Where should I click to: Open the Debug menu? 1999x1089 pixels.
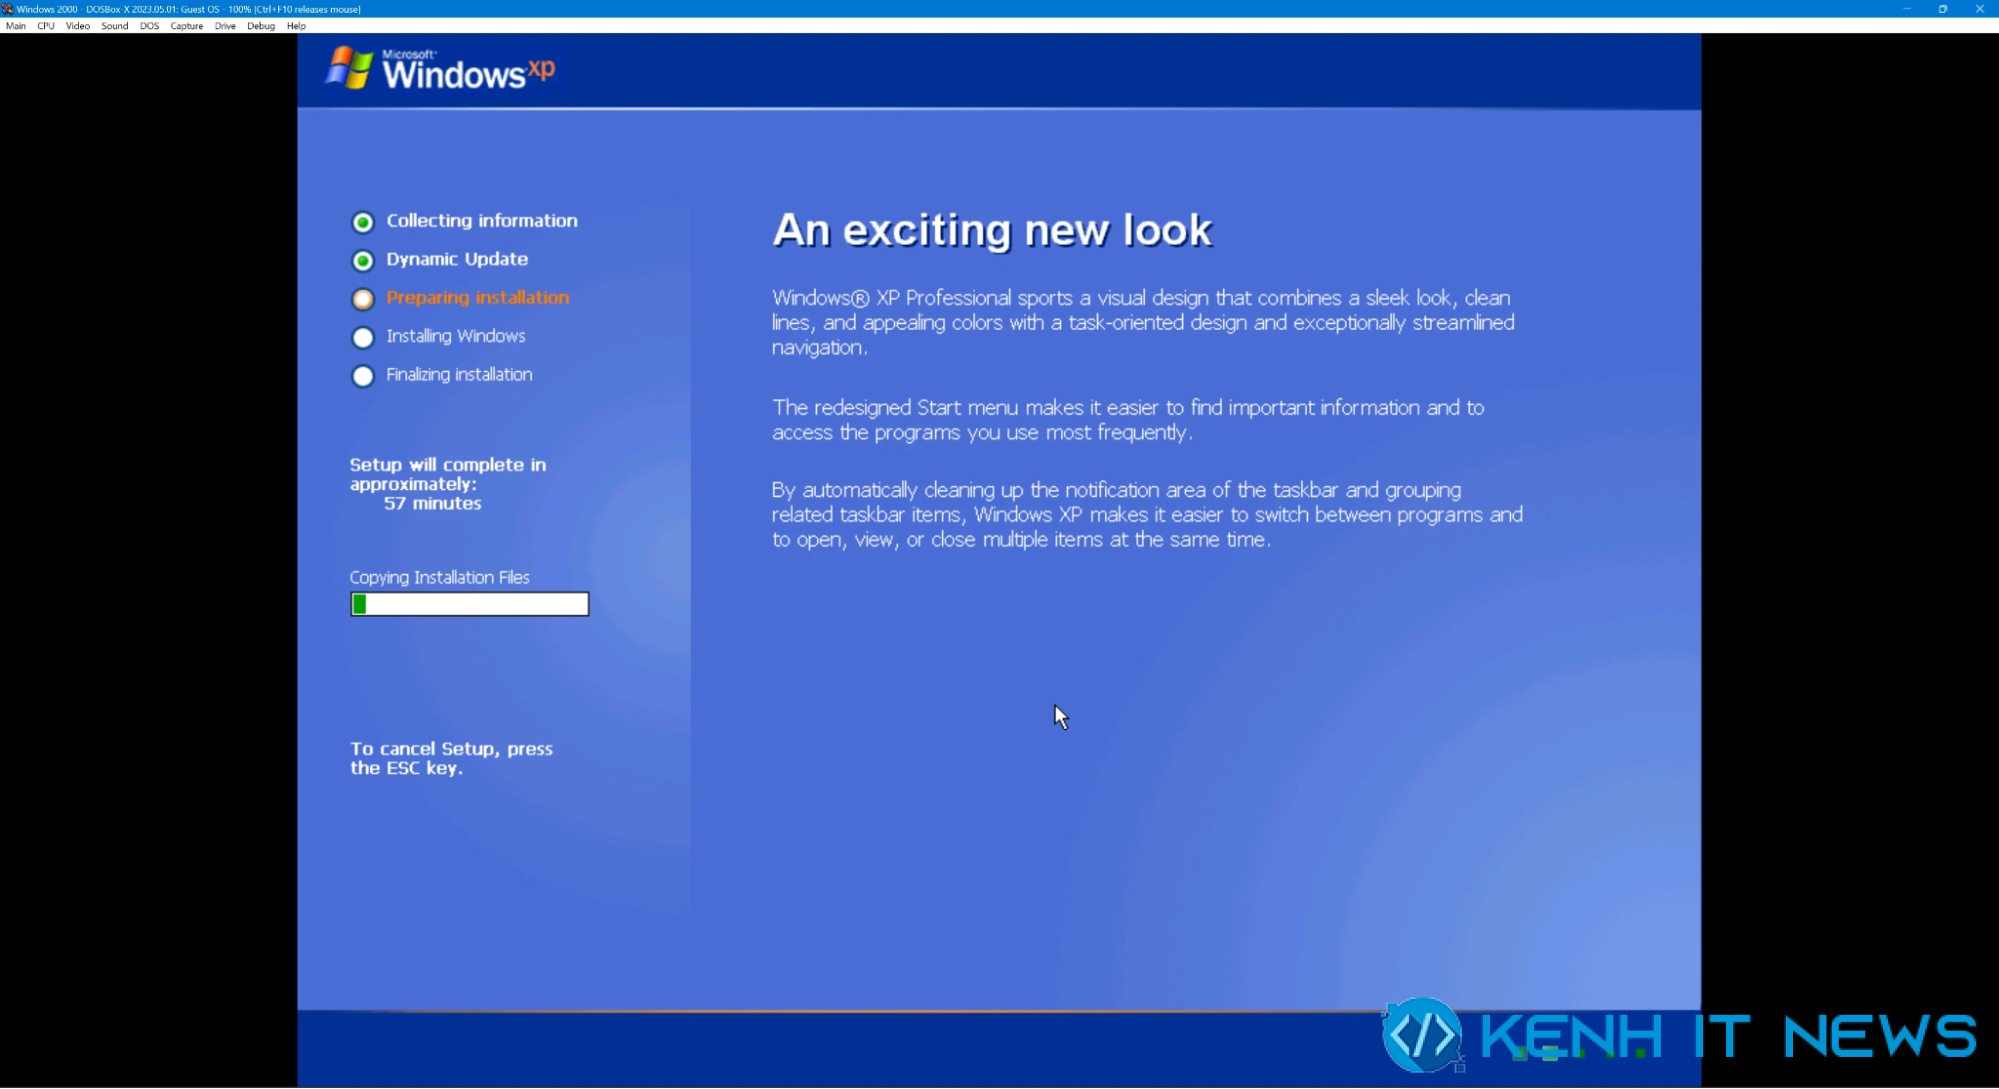(x=261, y=26)
